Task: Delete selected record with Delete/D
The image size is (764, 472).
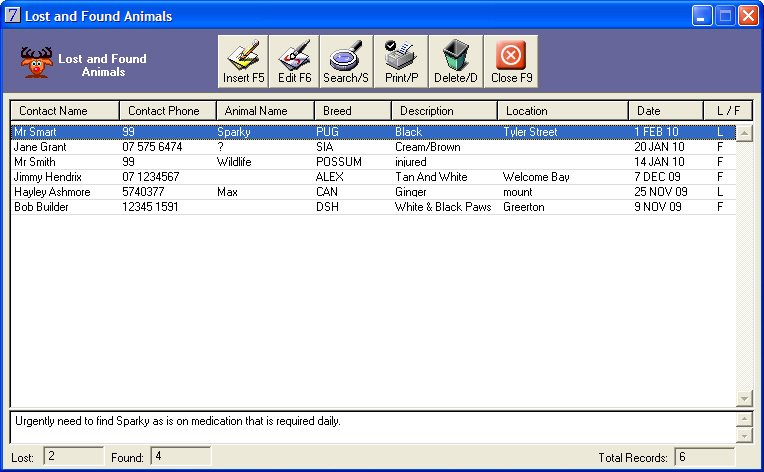Action: pyautogui.click(x=456, y=61)
